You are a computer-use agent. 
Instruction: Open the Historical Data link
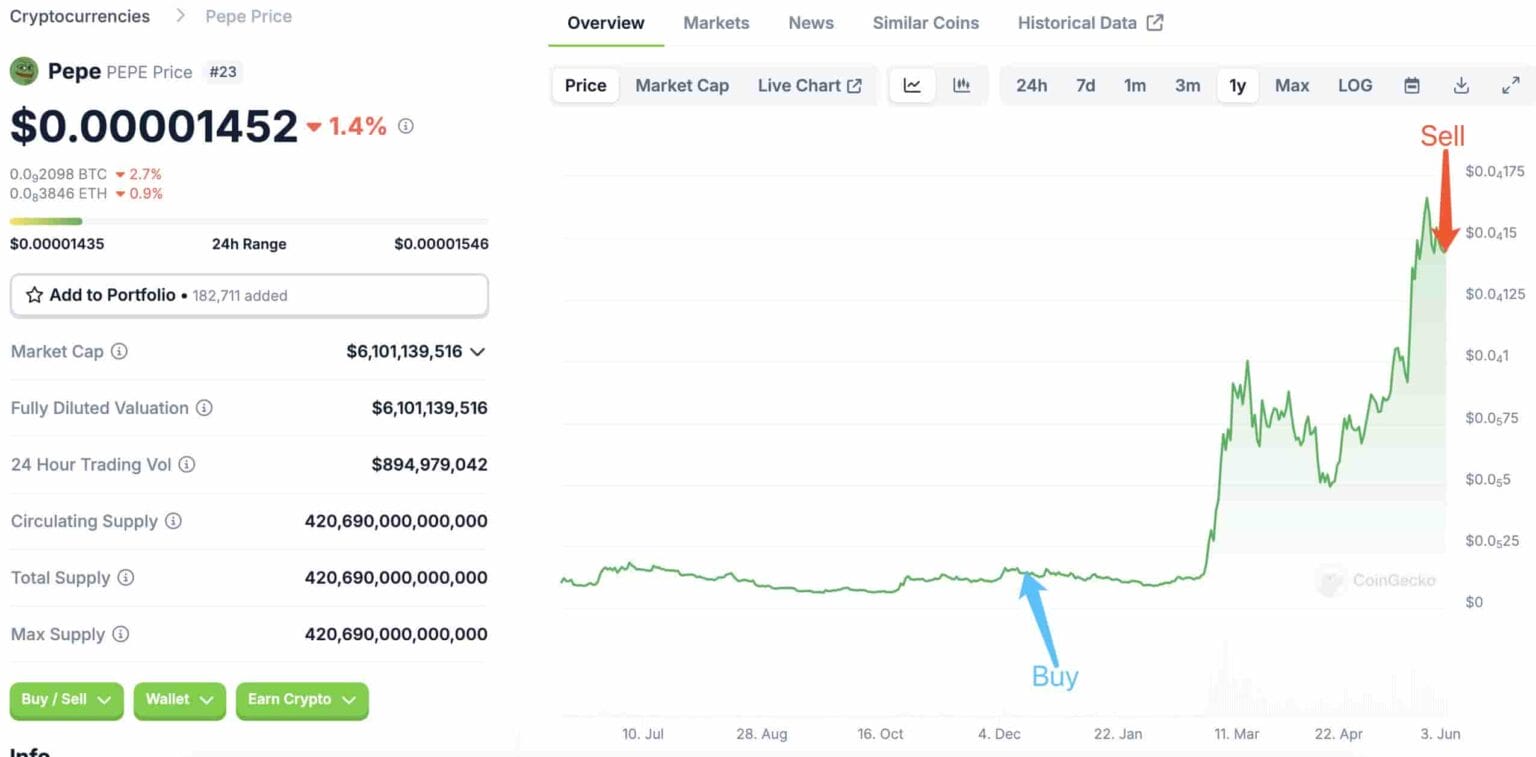click(1089, 23)
